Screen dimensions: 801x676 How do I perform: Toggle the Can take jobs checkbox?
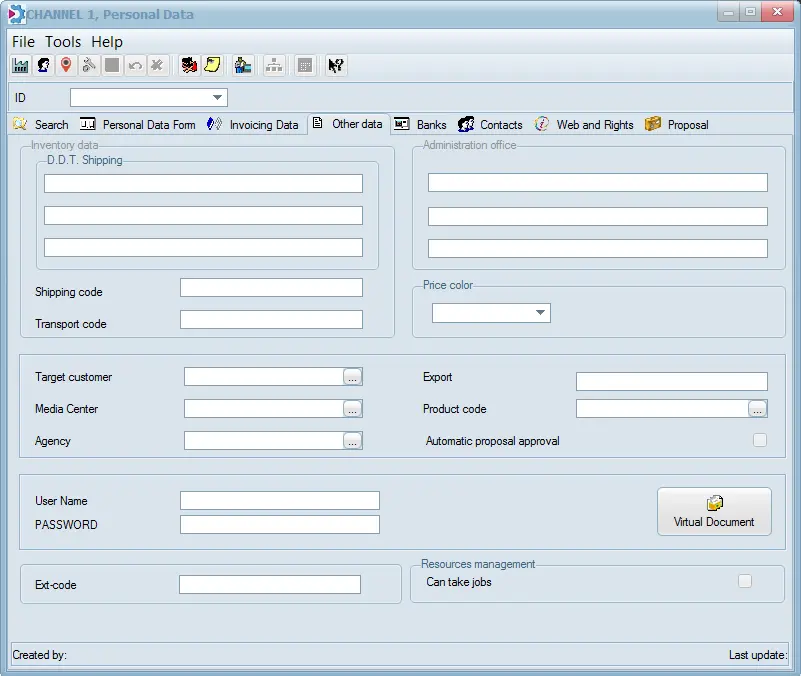coord(744,581)
